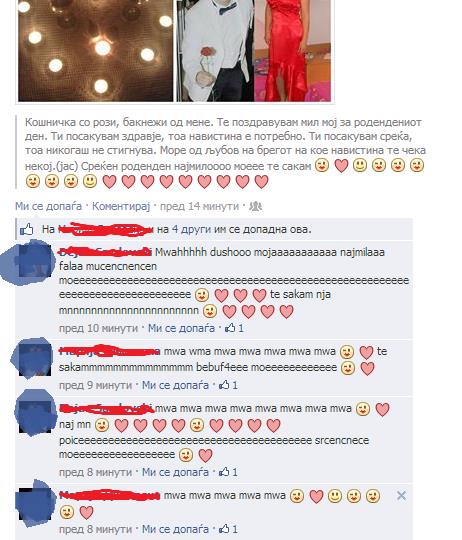This screenshot has height=540, width=462.
Task: Click thumbs-up count on the poiceee srcencnece comment
Action: tap(228, 471)
